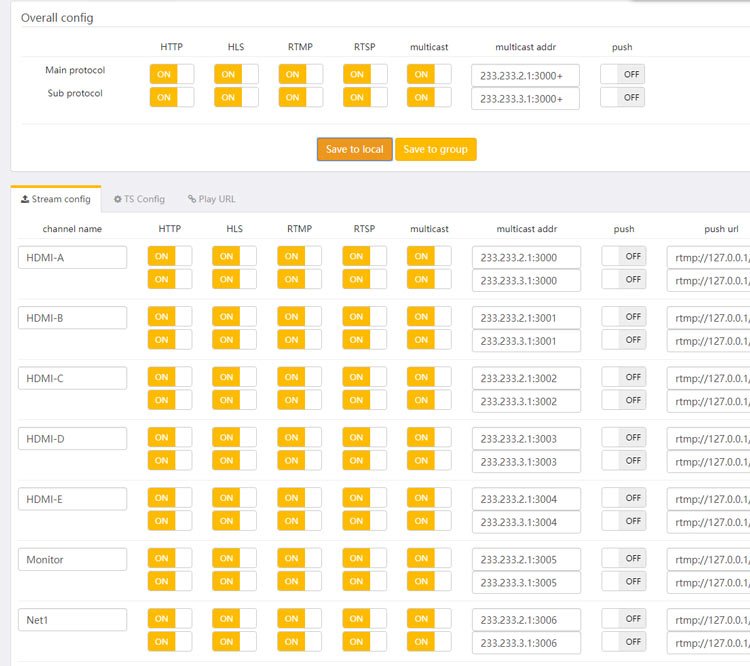The height and width of the screenshot is (666, 750).
Task: Switch to the TS Config tab
Action: point(139,199)
